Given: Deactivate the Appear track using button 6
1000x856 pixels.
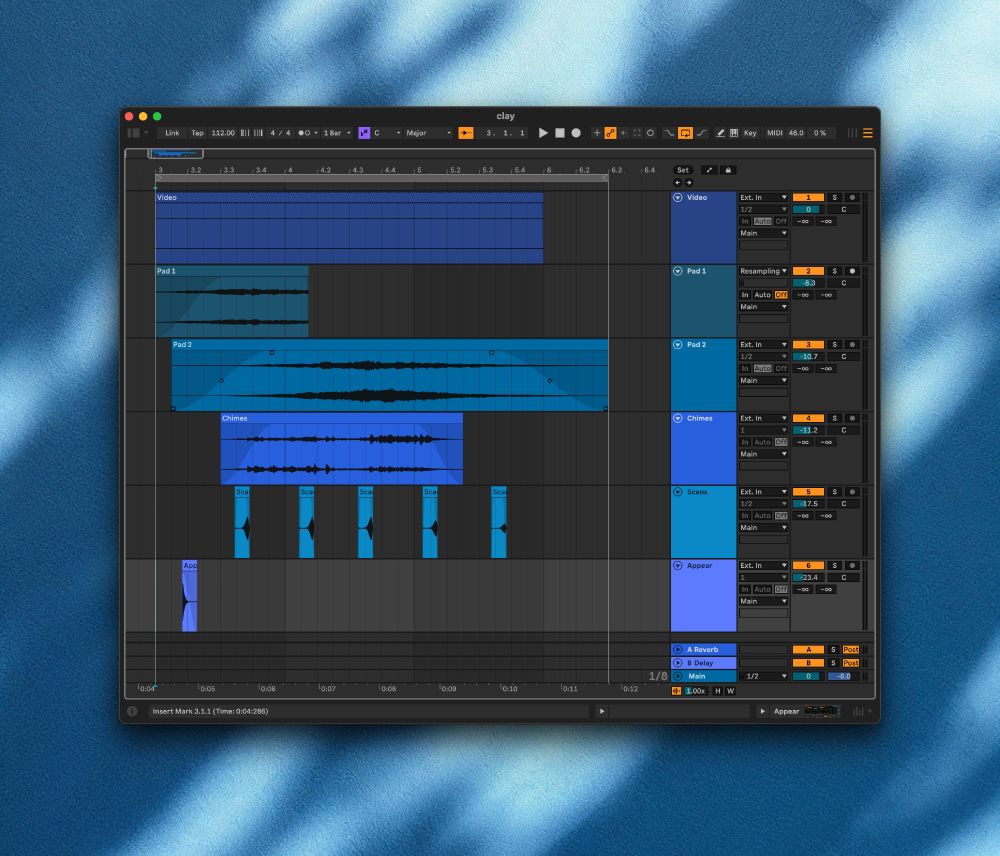Looking at the screenshot, I should coord(808,566).
